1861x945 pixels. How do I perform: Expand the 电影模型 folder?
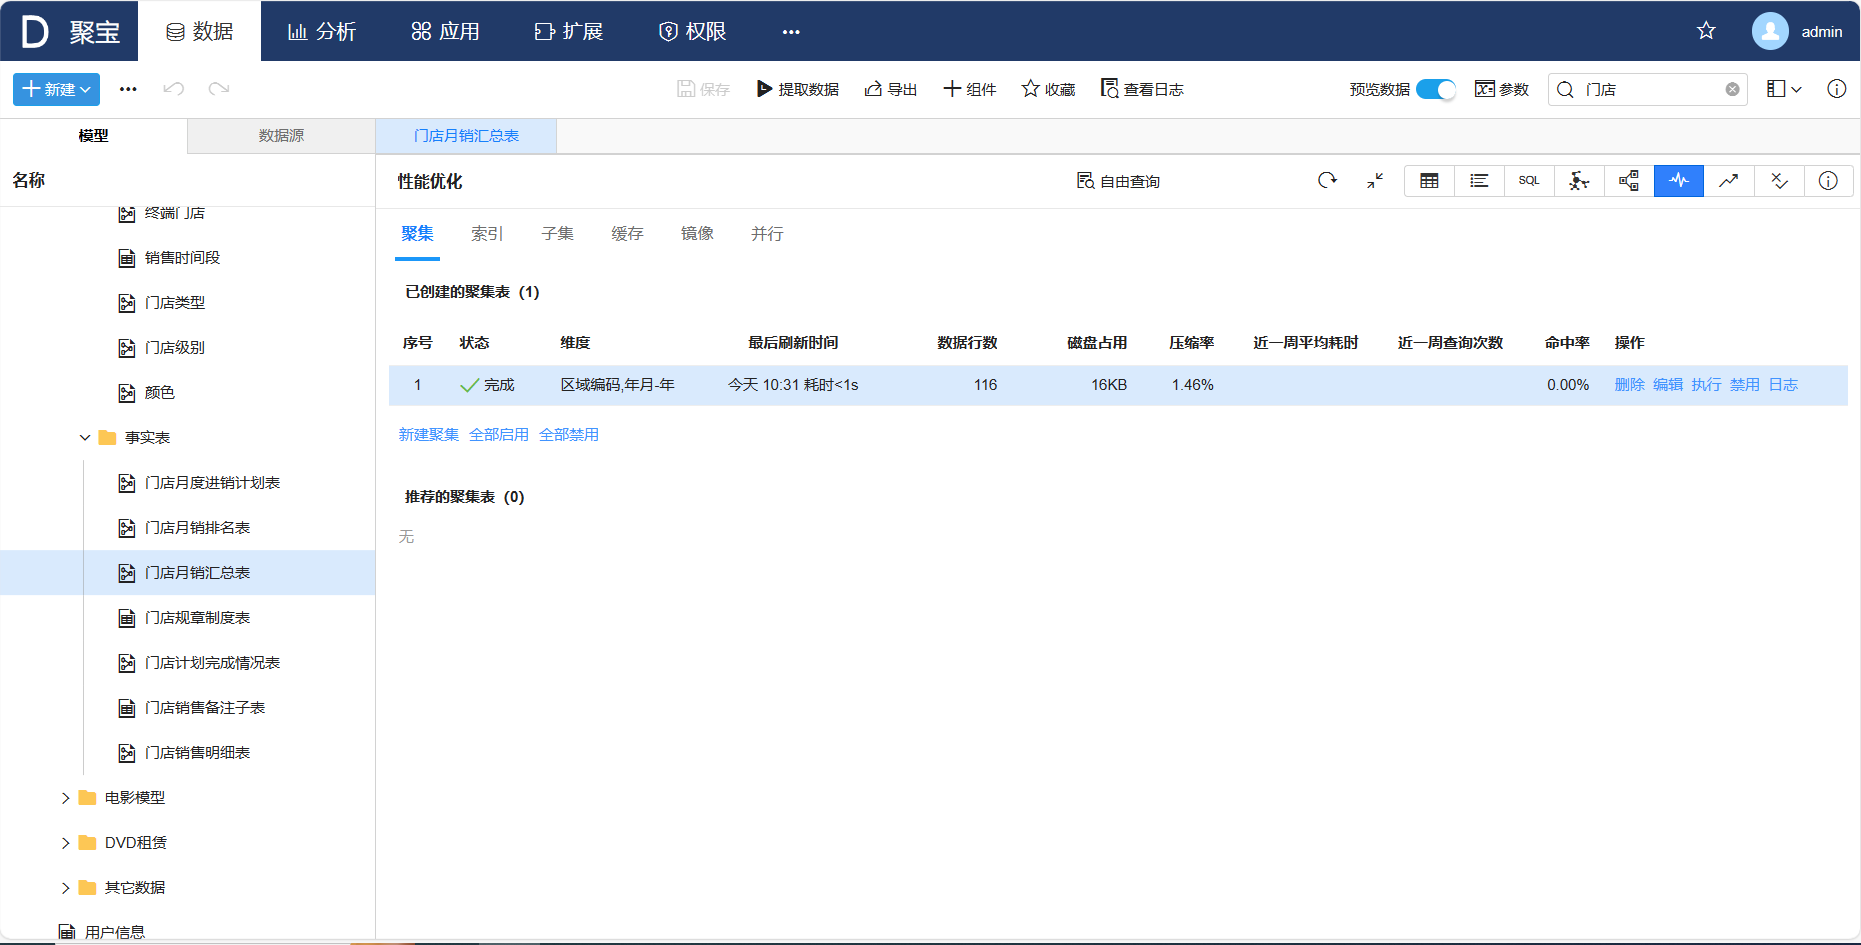pyautogui.click(x=66, y=798)
